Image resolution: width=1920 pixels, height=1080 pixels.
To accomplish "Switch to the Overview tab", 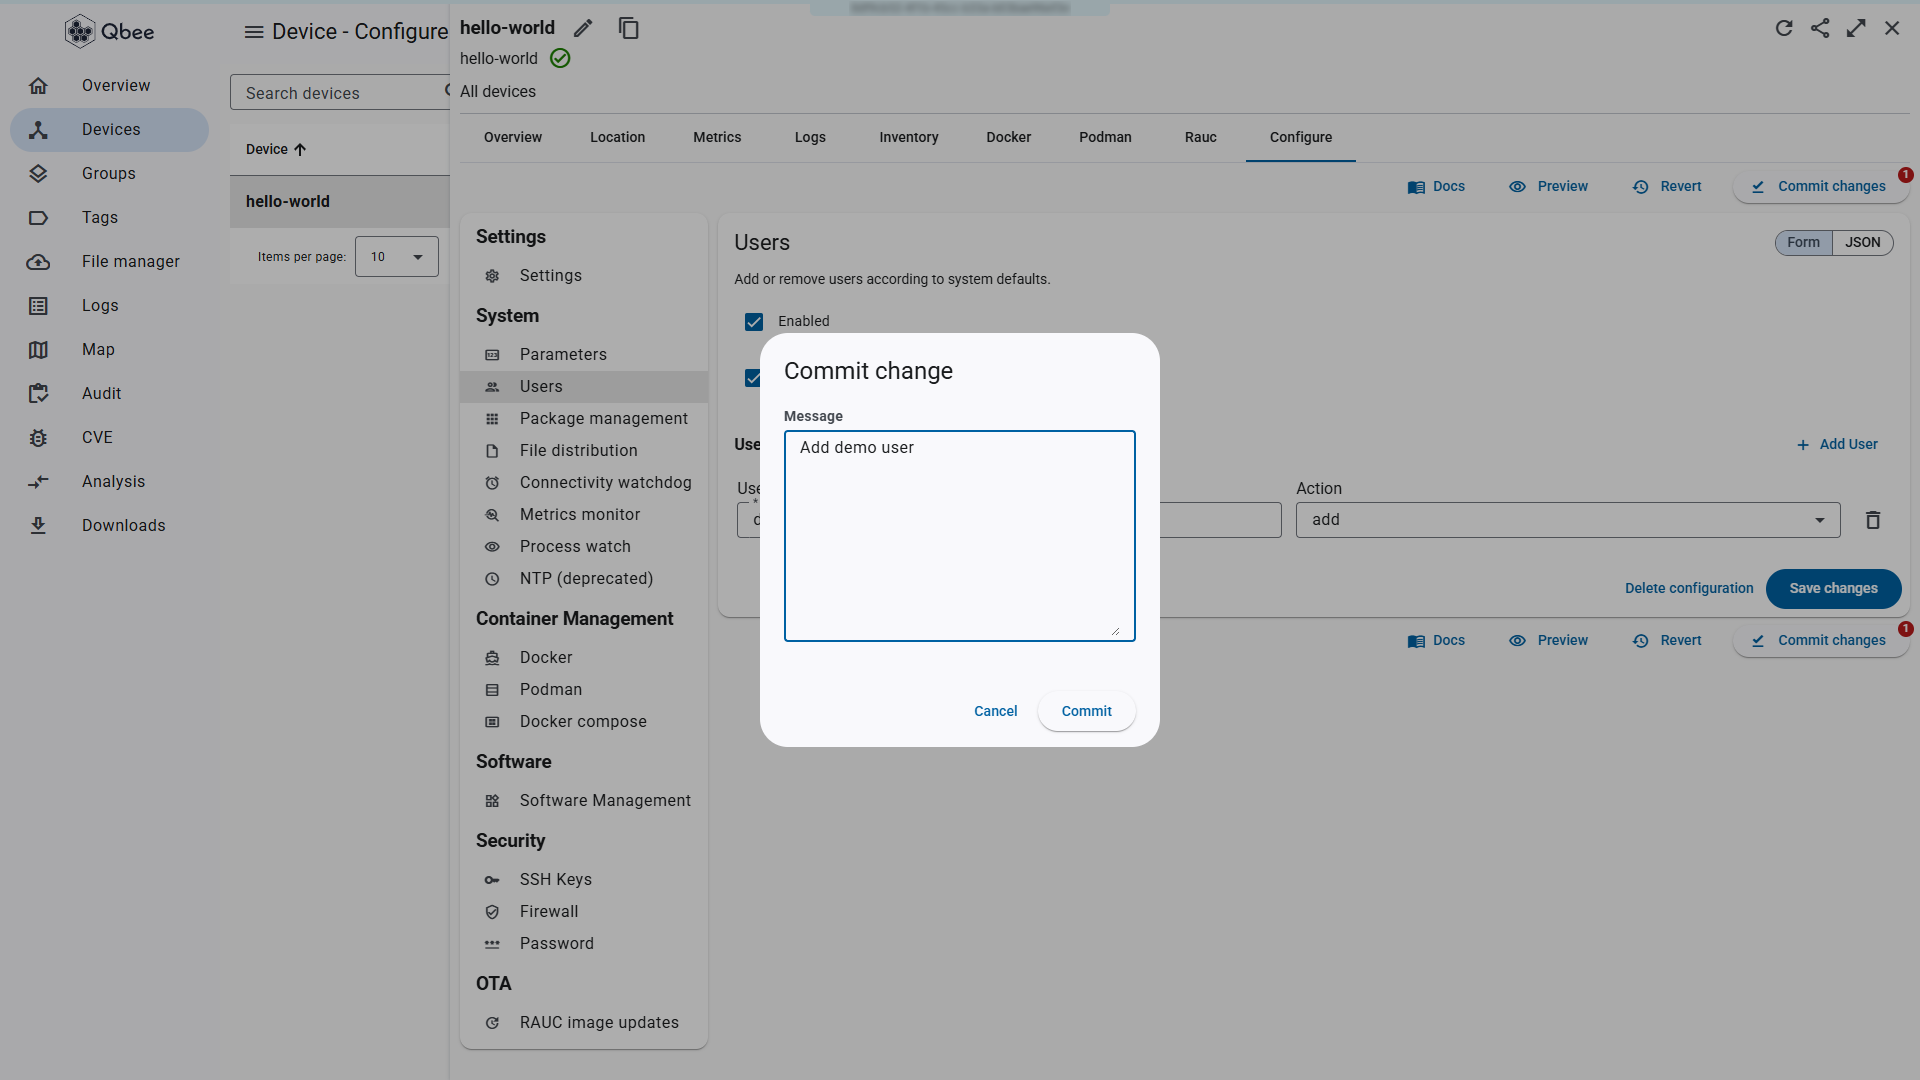I will click(x=513, y=138).
